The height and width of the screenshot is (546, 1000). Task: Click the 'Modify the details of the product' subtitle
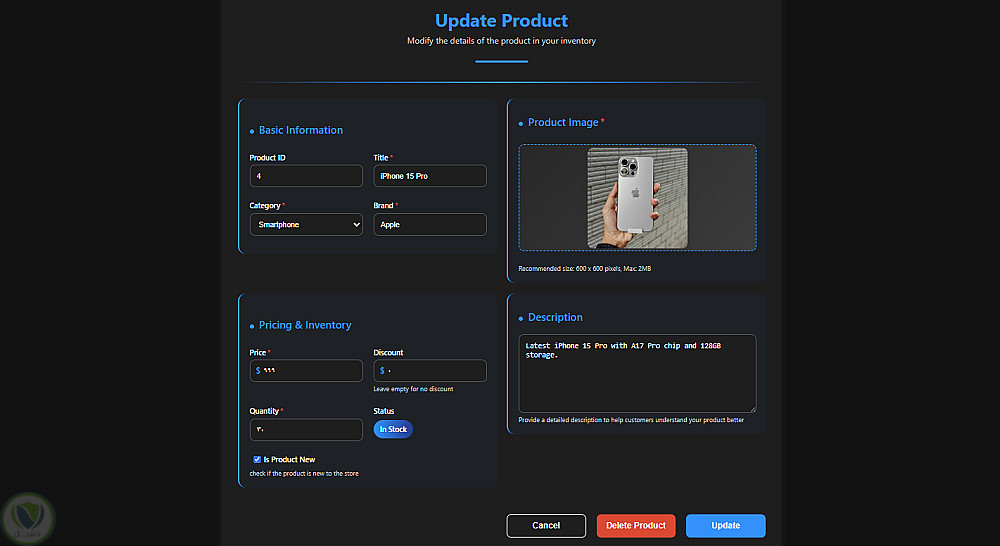point(501,41)
